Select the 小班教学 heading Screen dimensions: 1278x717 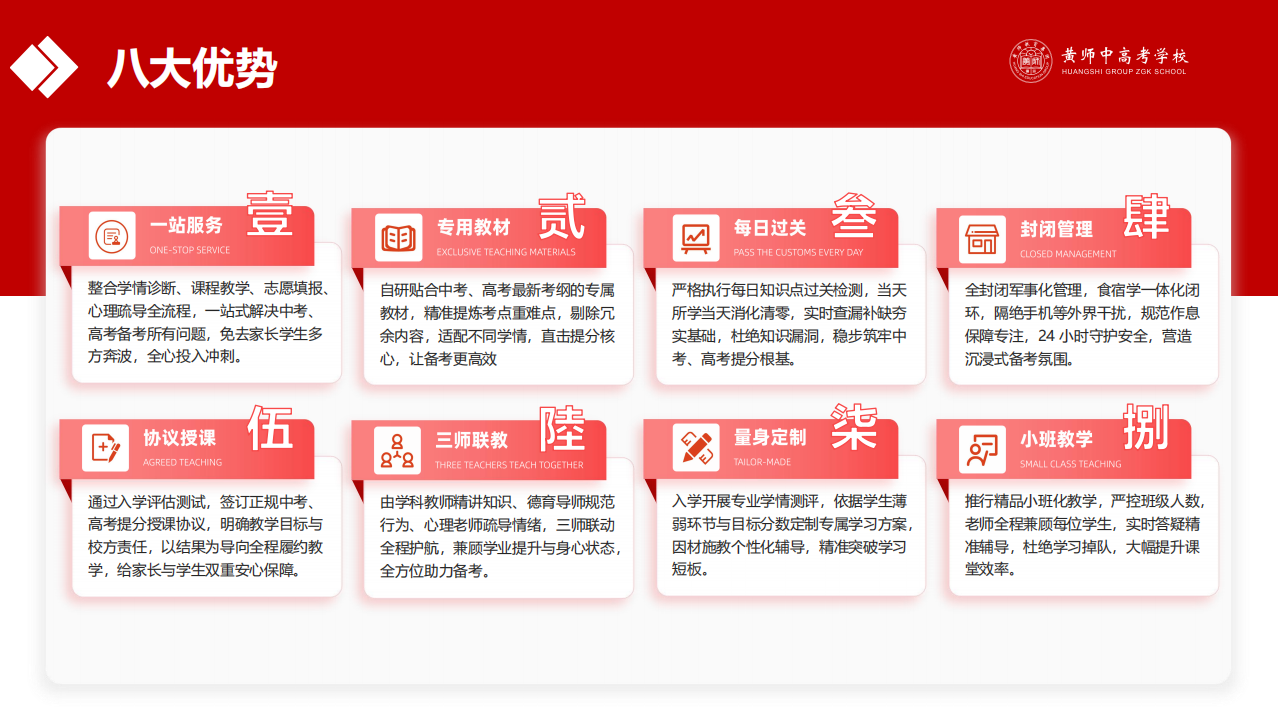tap(1056, 440)
